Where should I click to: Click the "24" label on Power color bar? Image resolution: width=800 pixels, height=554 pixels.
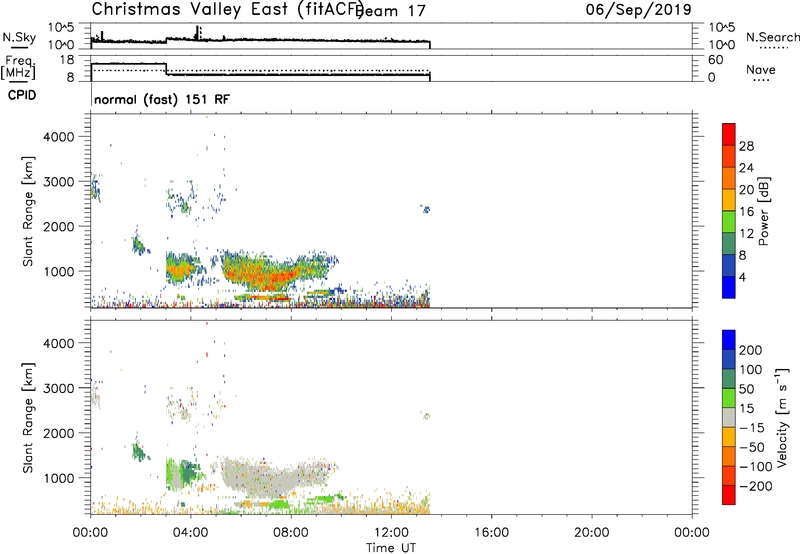click(746, 168)
